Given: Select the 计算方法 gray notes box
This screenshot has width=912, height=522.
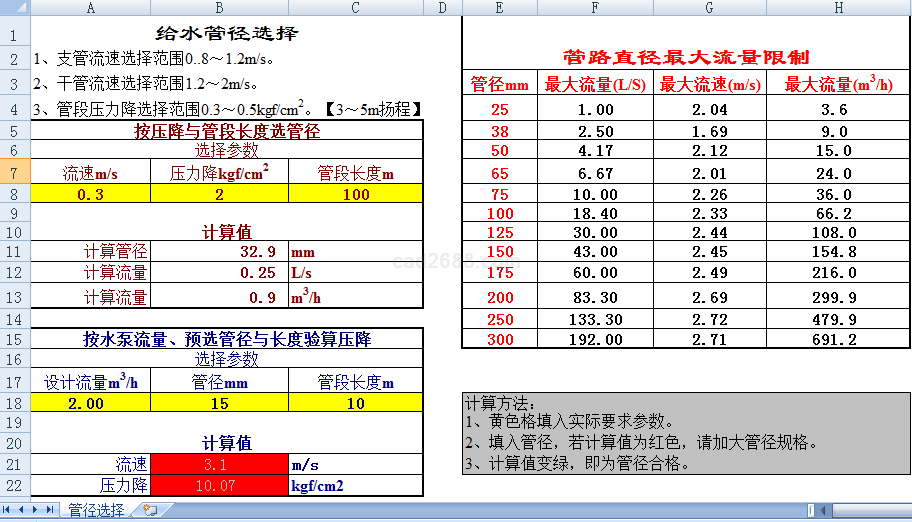Looking at the screenshot, I should pos(686,433).
